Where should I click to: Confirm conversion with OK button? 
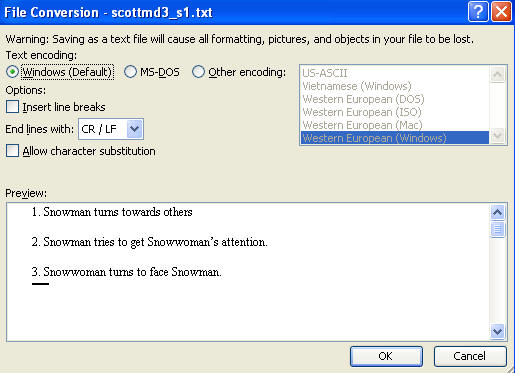click(x=386, y=356)
